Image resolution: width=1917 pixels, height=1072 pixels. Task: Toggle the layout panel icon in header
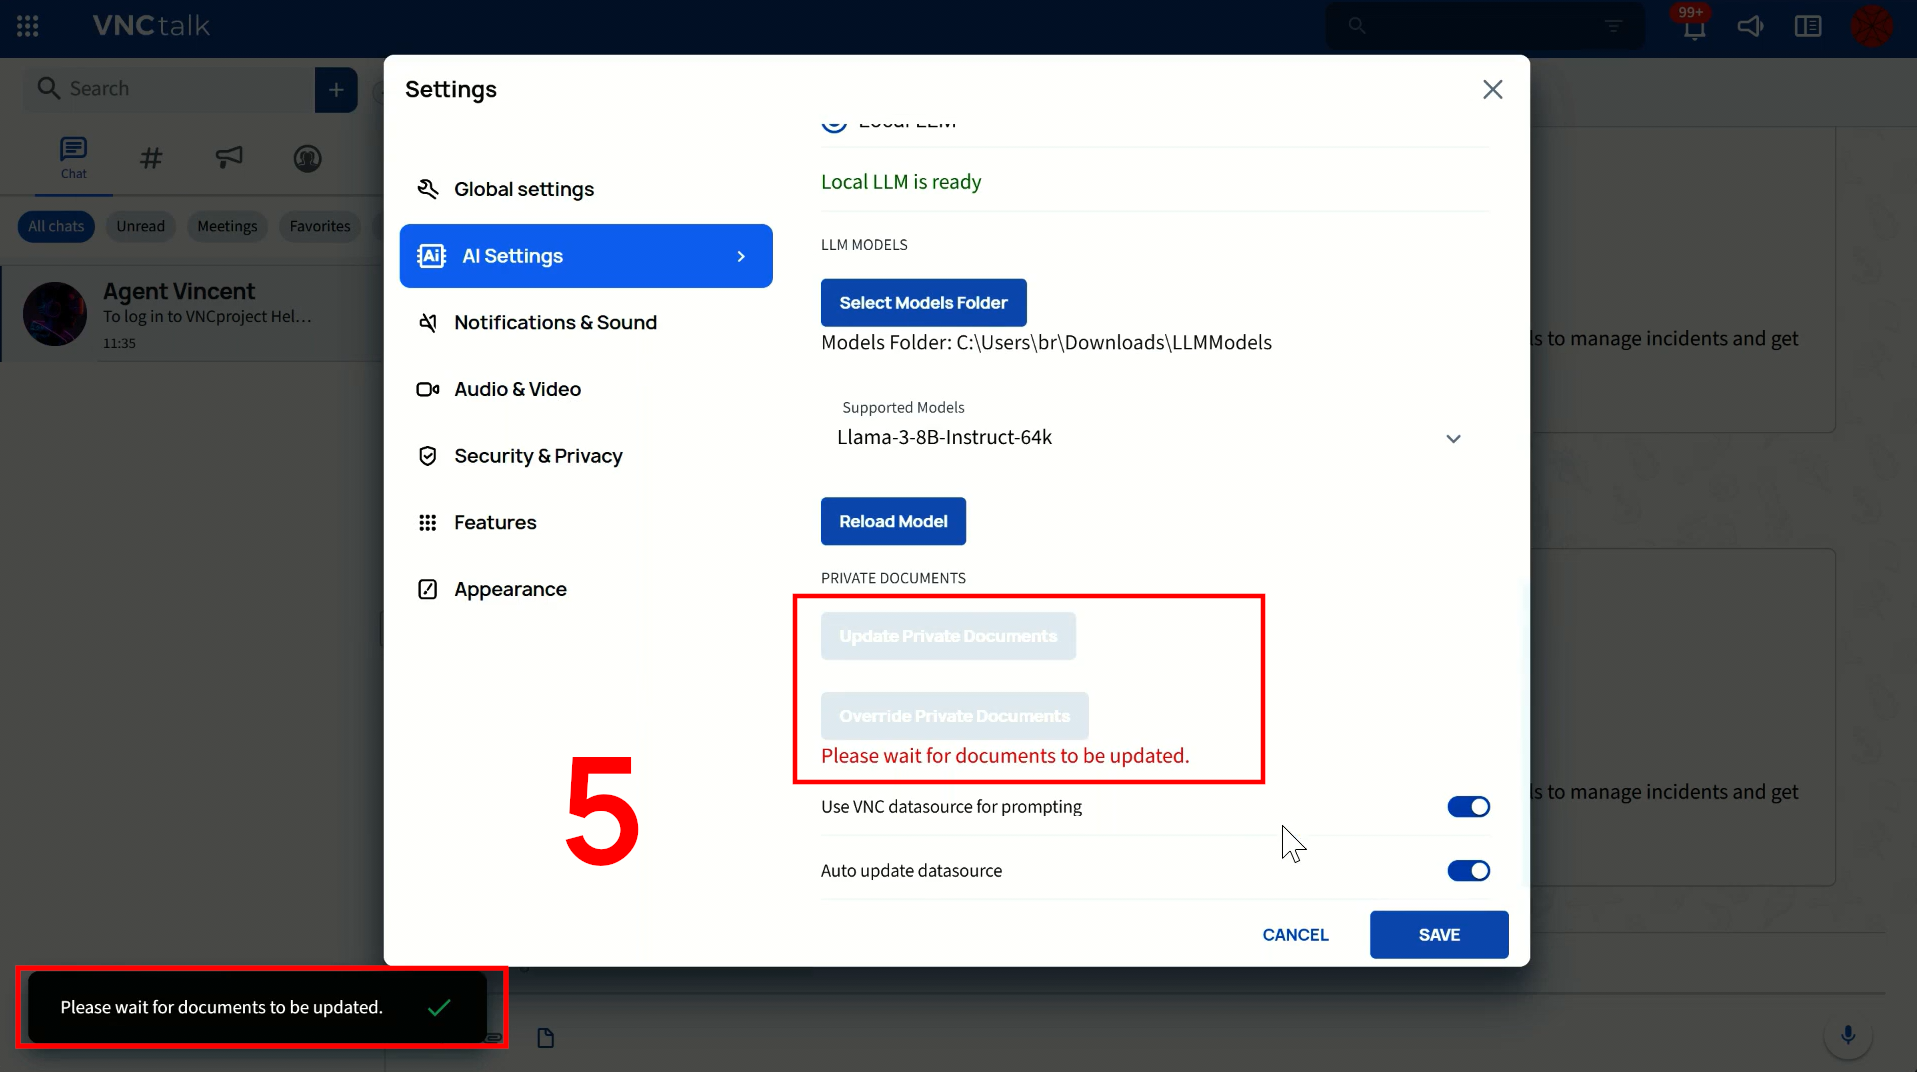point(1808,26)
